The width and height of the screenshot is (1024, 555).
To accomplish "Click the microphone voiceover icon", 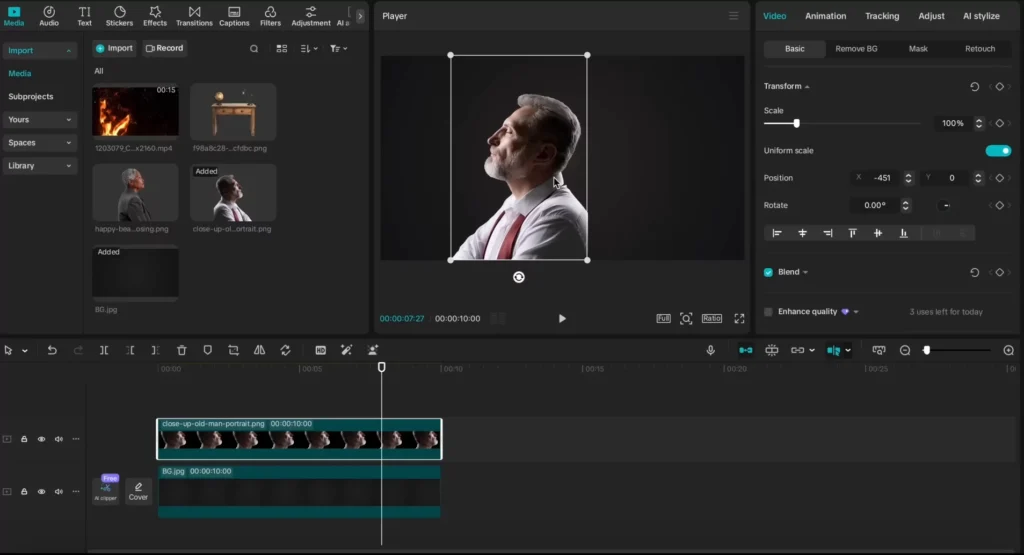I will point(711,351).
